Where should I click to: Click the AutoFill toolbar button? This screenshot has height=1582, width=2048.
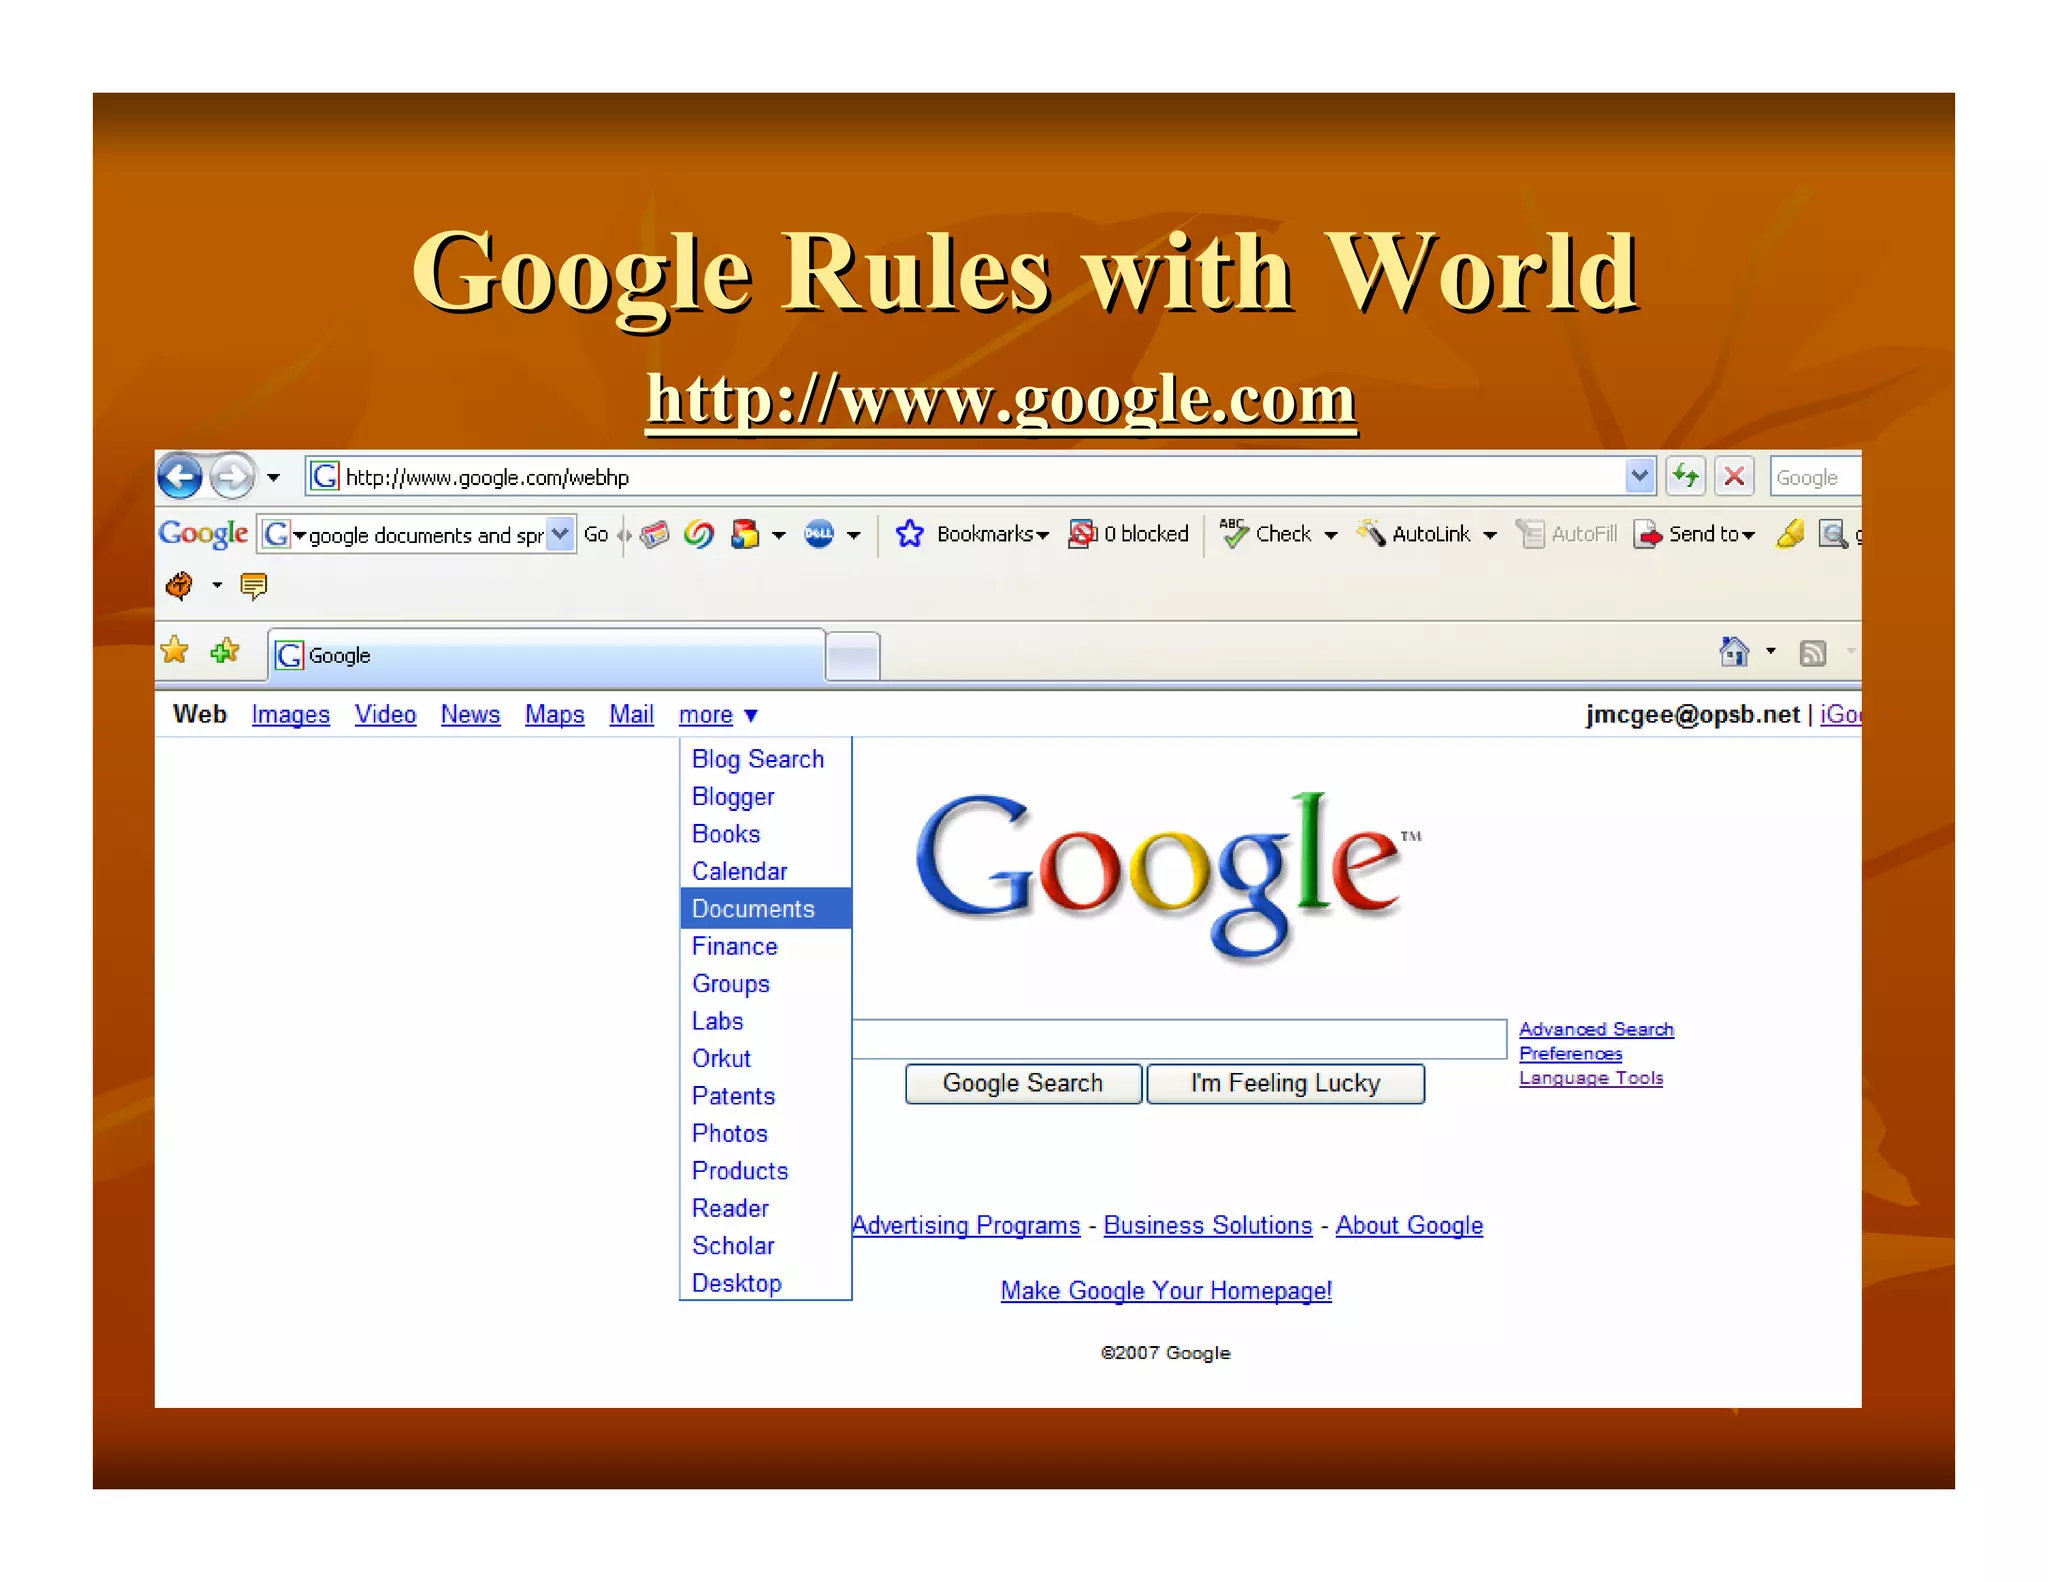[1566, 534]
